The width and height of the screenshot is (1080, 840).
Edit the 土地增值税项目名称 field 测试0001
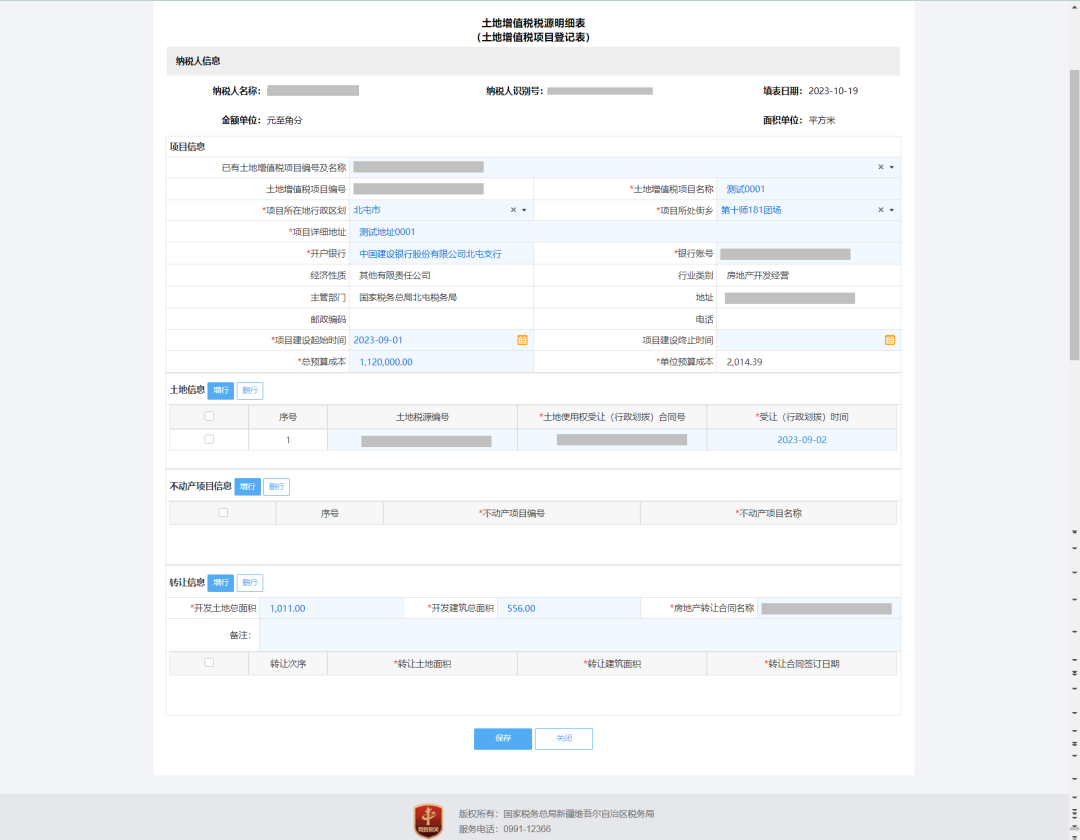(x=808, y=189)
